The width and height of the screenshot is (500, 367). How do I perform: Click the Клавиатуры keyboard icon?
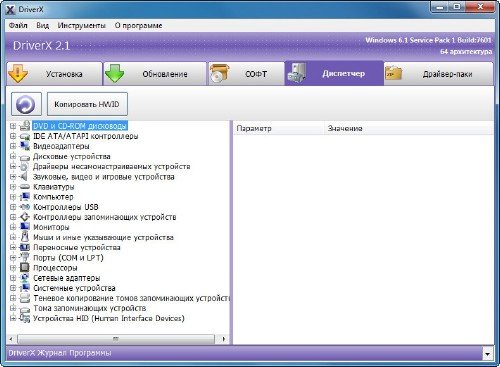point(25,187)
